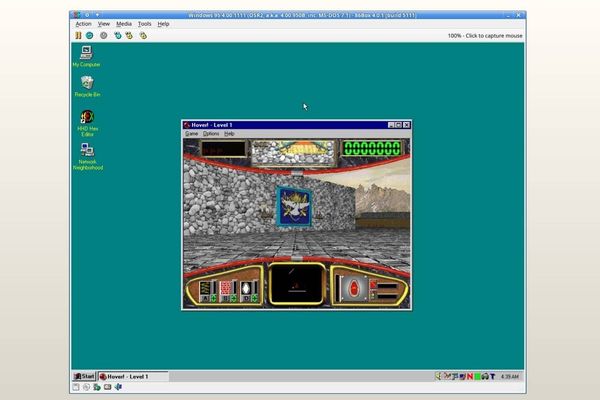Click the red hovercraft direction indicator
This screenshot has width=600, height=400.
coord(354,288)
